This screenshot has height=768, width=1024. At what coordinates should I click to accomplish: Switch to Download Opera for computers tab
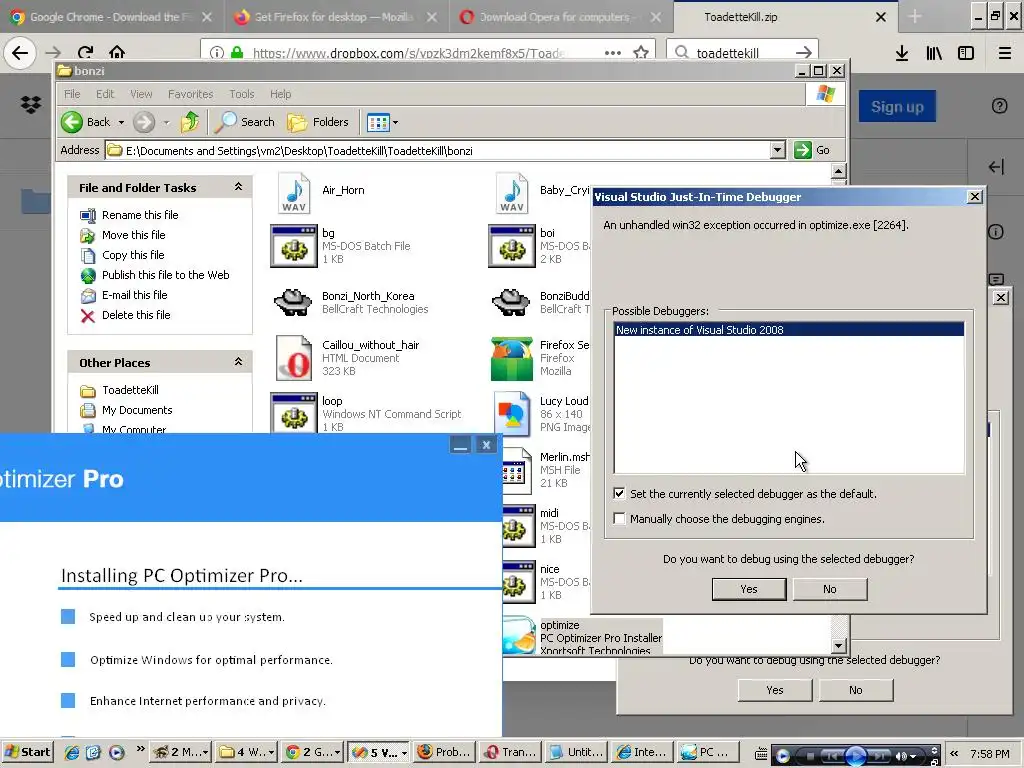pyautogui.click(x=560, y=17)
